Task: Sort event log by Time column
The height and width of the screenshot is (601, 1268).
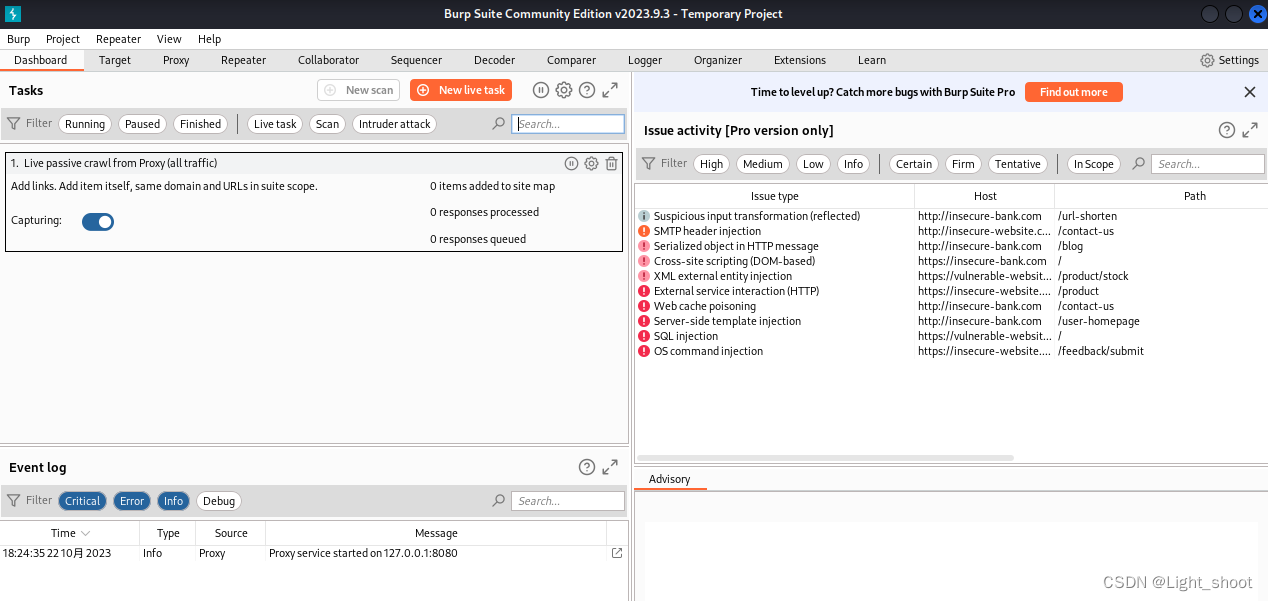Action: [70, 533]
